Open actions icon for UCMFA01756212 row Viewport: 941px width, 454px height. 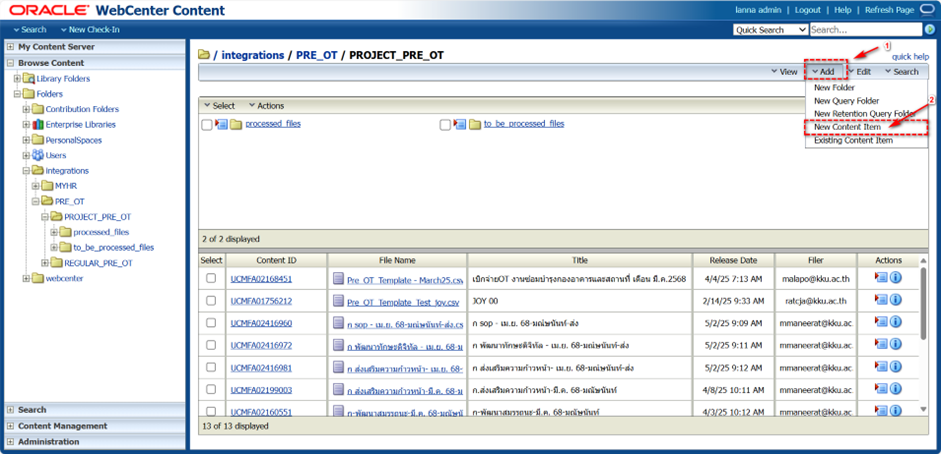881,302
